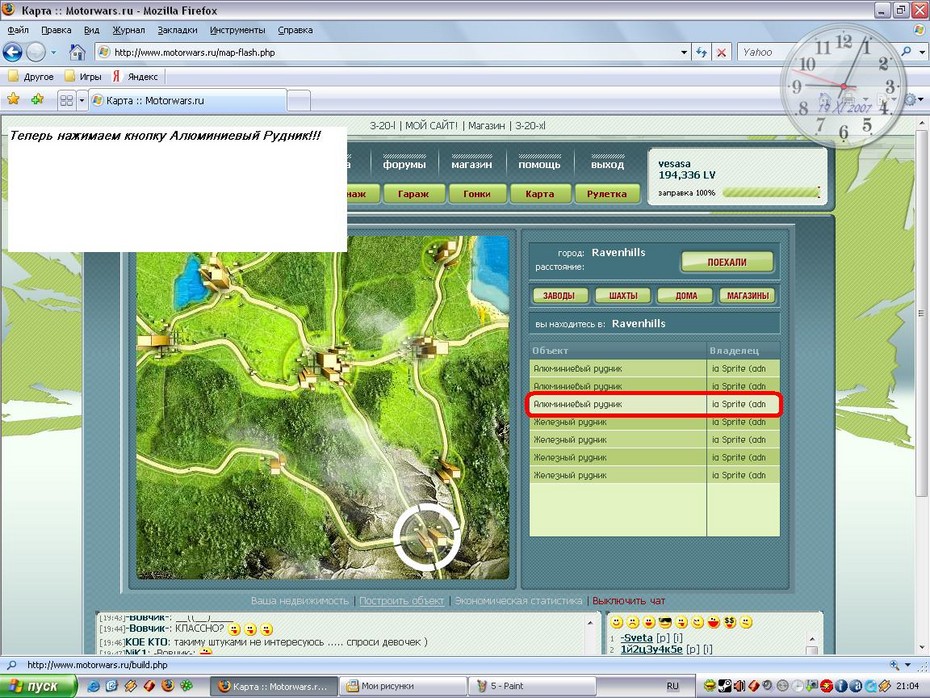Click the yellow star bookmarks icon
The image size is (930, 698).
tap(13, 100)
